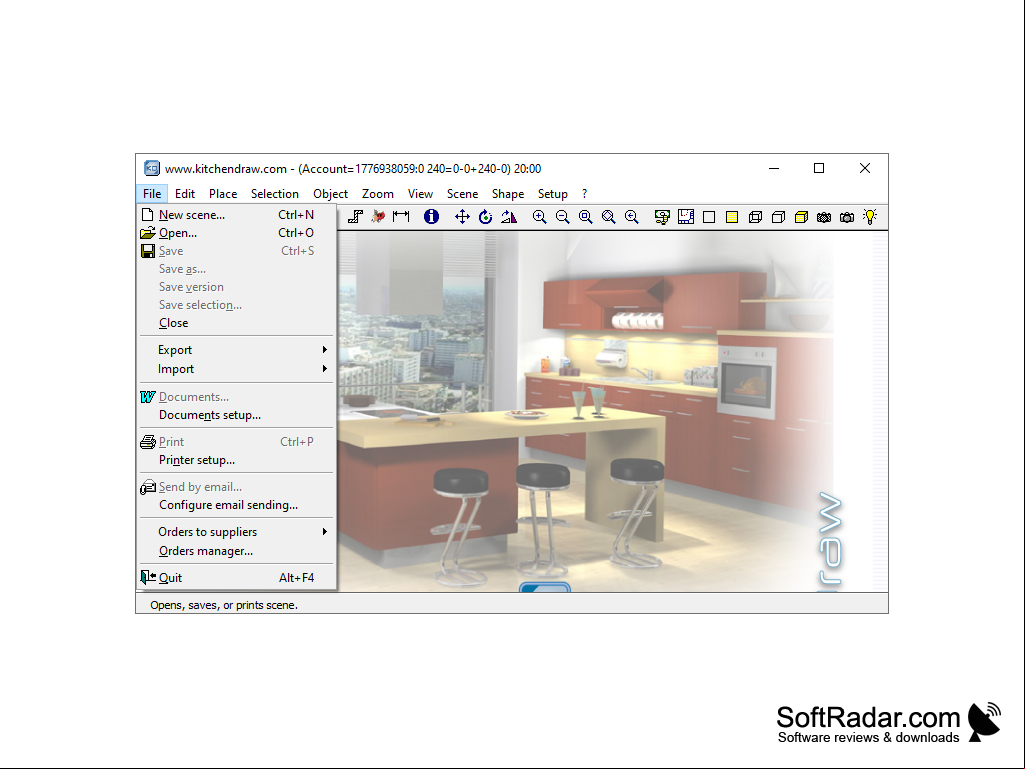Choose Open... from File menu
Viewport: 1025px width, 769px height.
pos(237,233)
